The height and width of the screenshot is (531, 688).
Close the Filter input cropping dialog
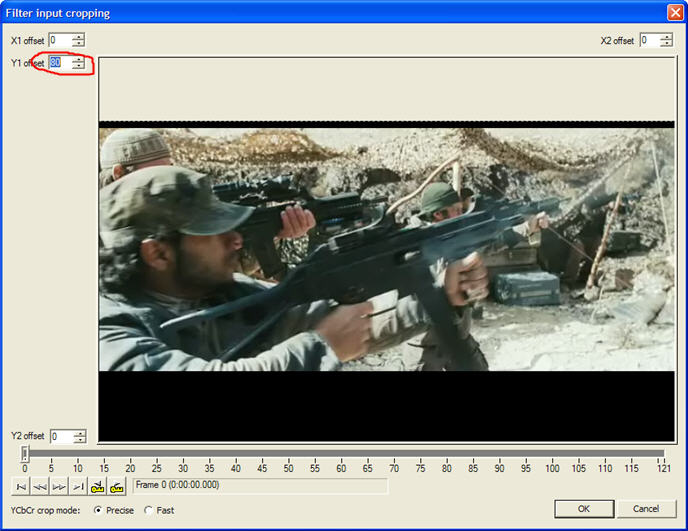click(675, 13)
